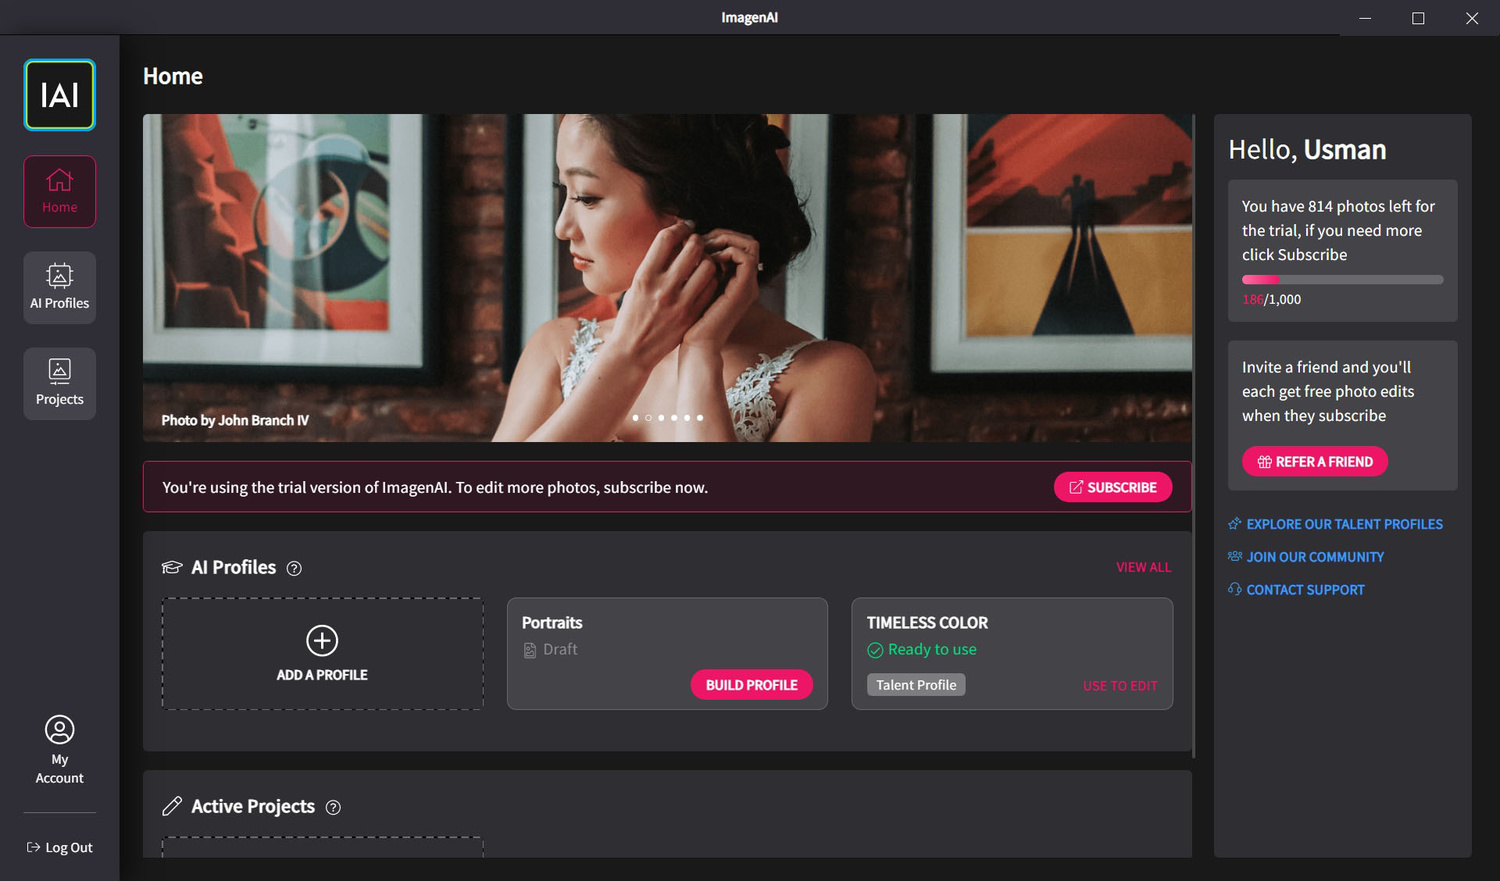Click the Draft document icon on Portraits
1500x881 pixels.
point(530,650)
